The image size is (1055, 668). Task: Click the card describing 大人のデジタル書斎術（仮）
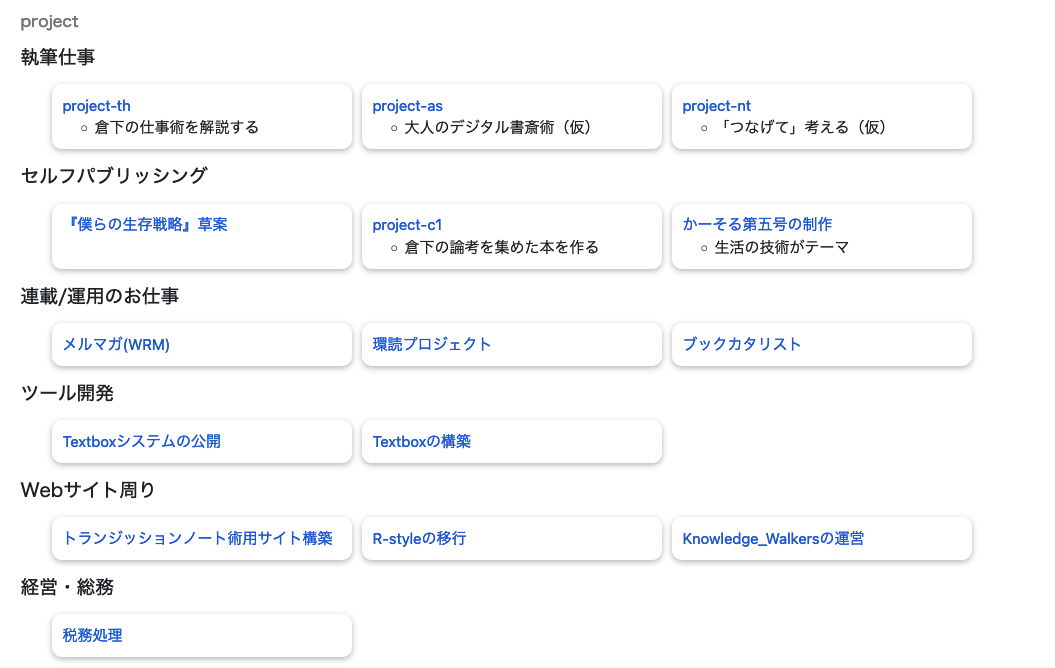[x=512, y=116]
